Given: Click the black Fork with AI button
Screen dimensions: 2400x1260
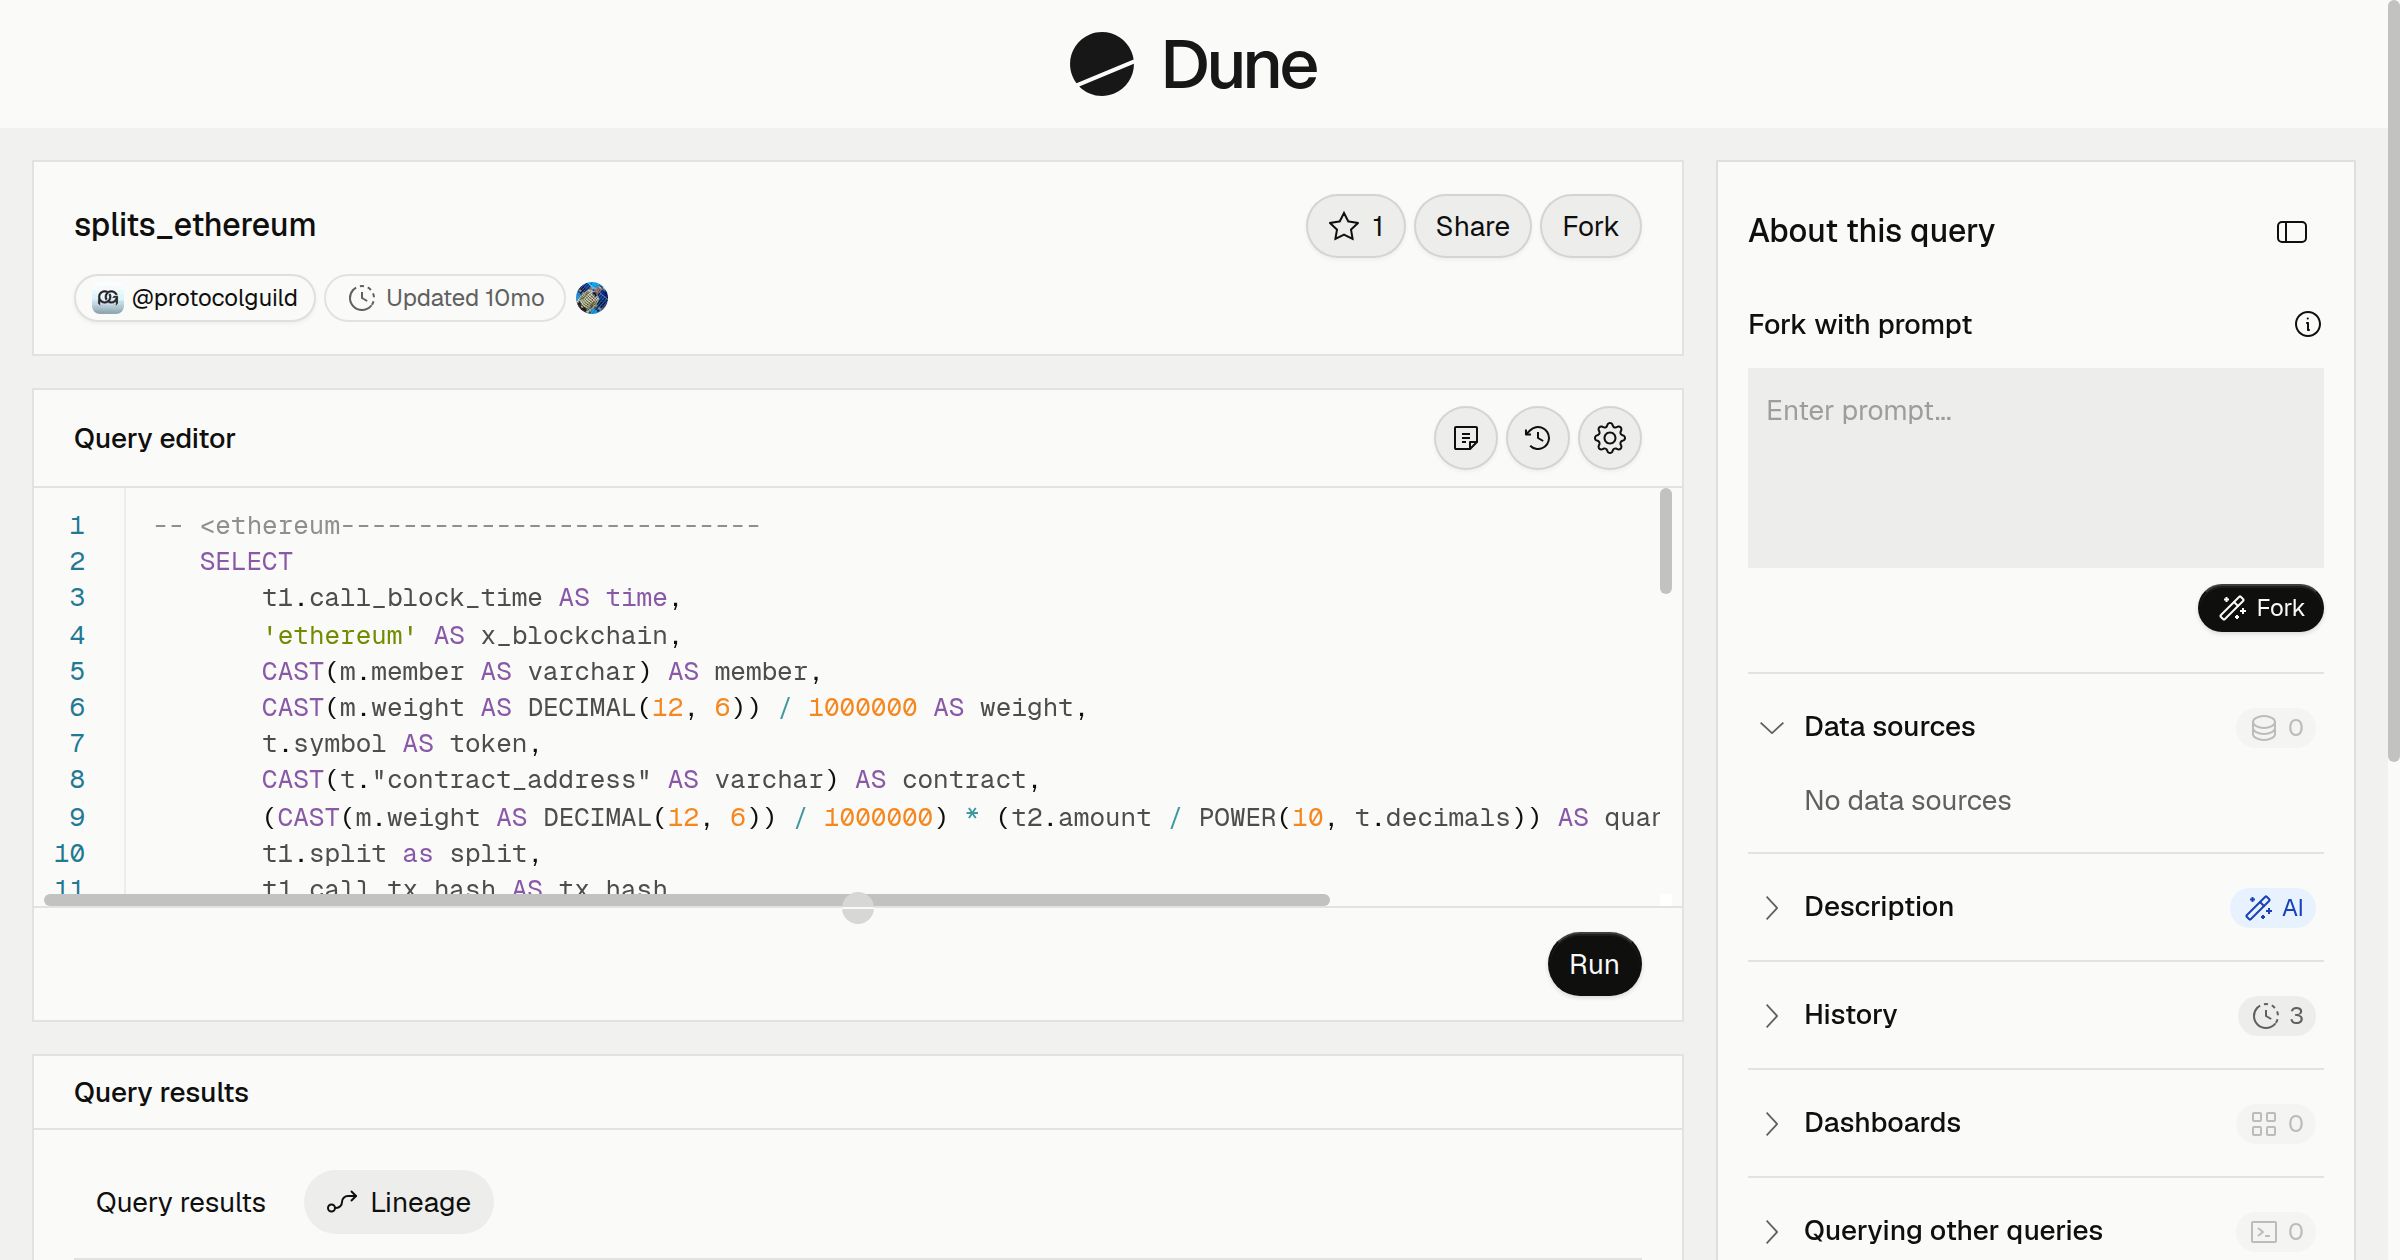Looking at the screenshot, I should [2261, 608].
